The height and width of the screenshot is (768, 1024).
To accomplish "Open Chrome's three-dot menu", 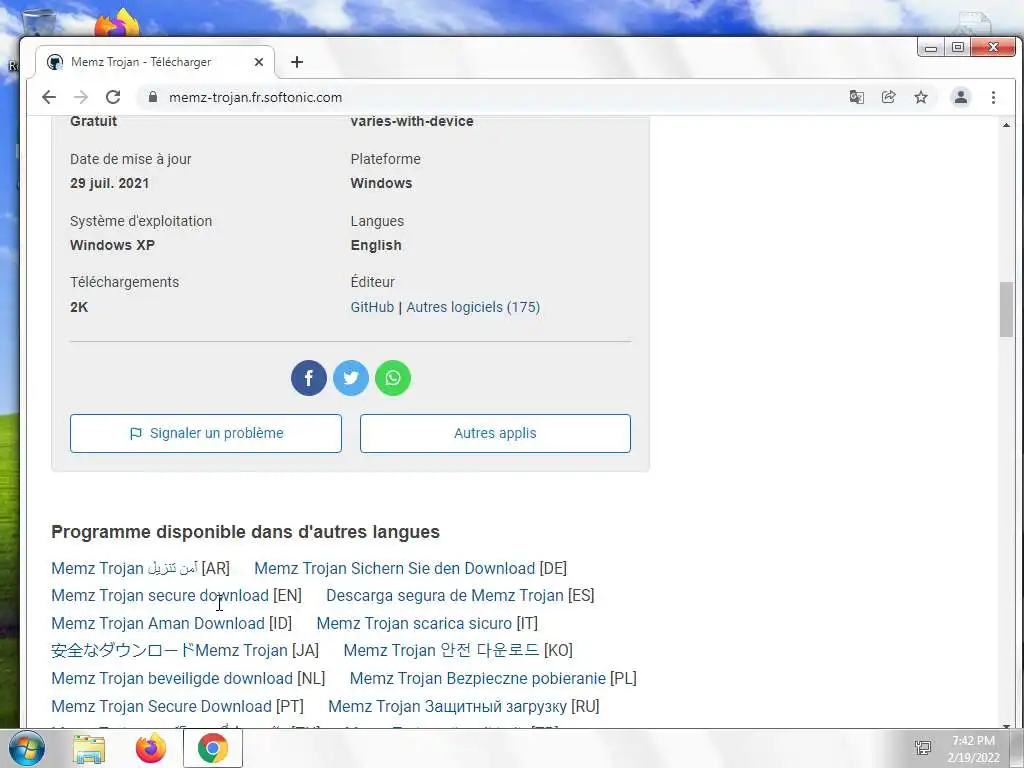I will point(993,97).
